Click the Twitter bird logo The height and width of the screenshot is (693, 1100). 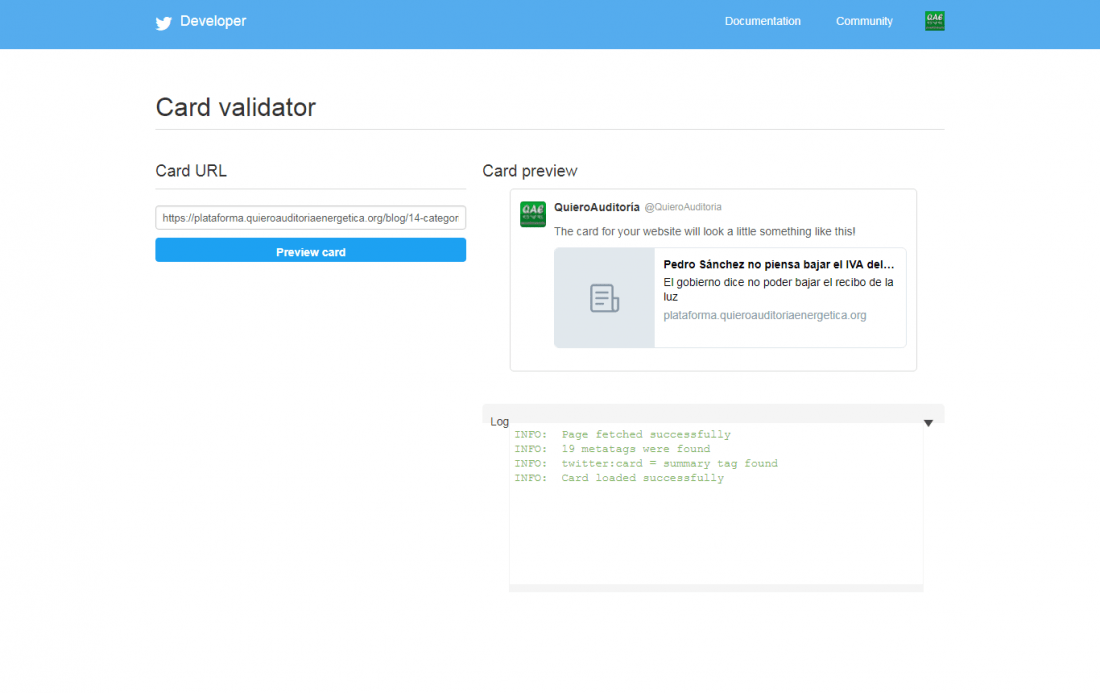(163, 23)
